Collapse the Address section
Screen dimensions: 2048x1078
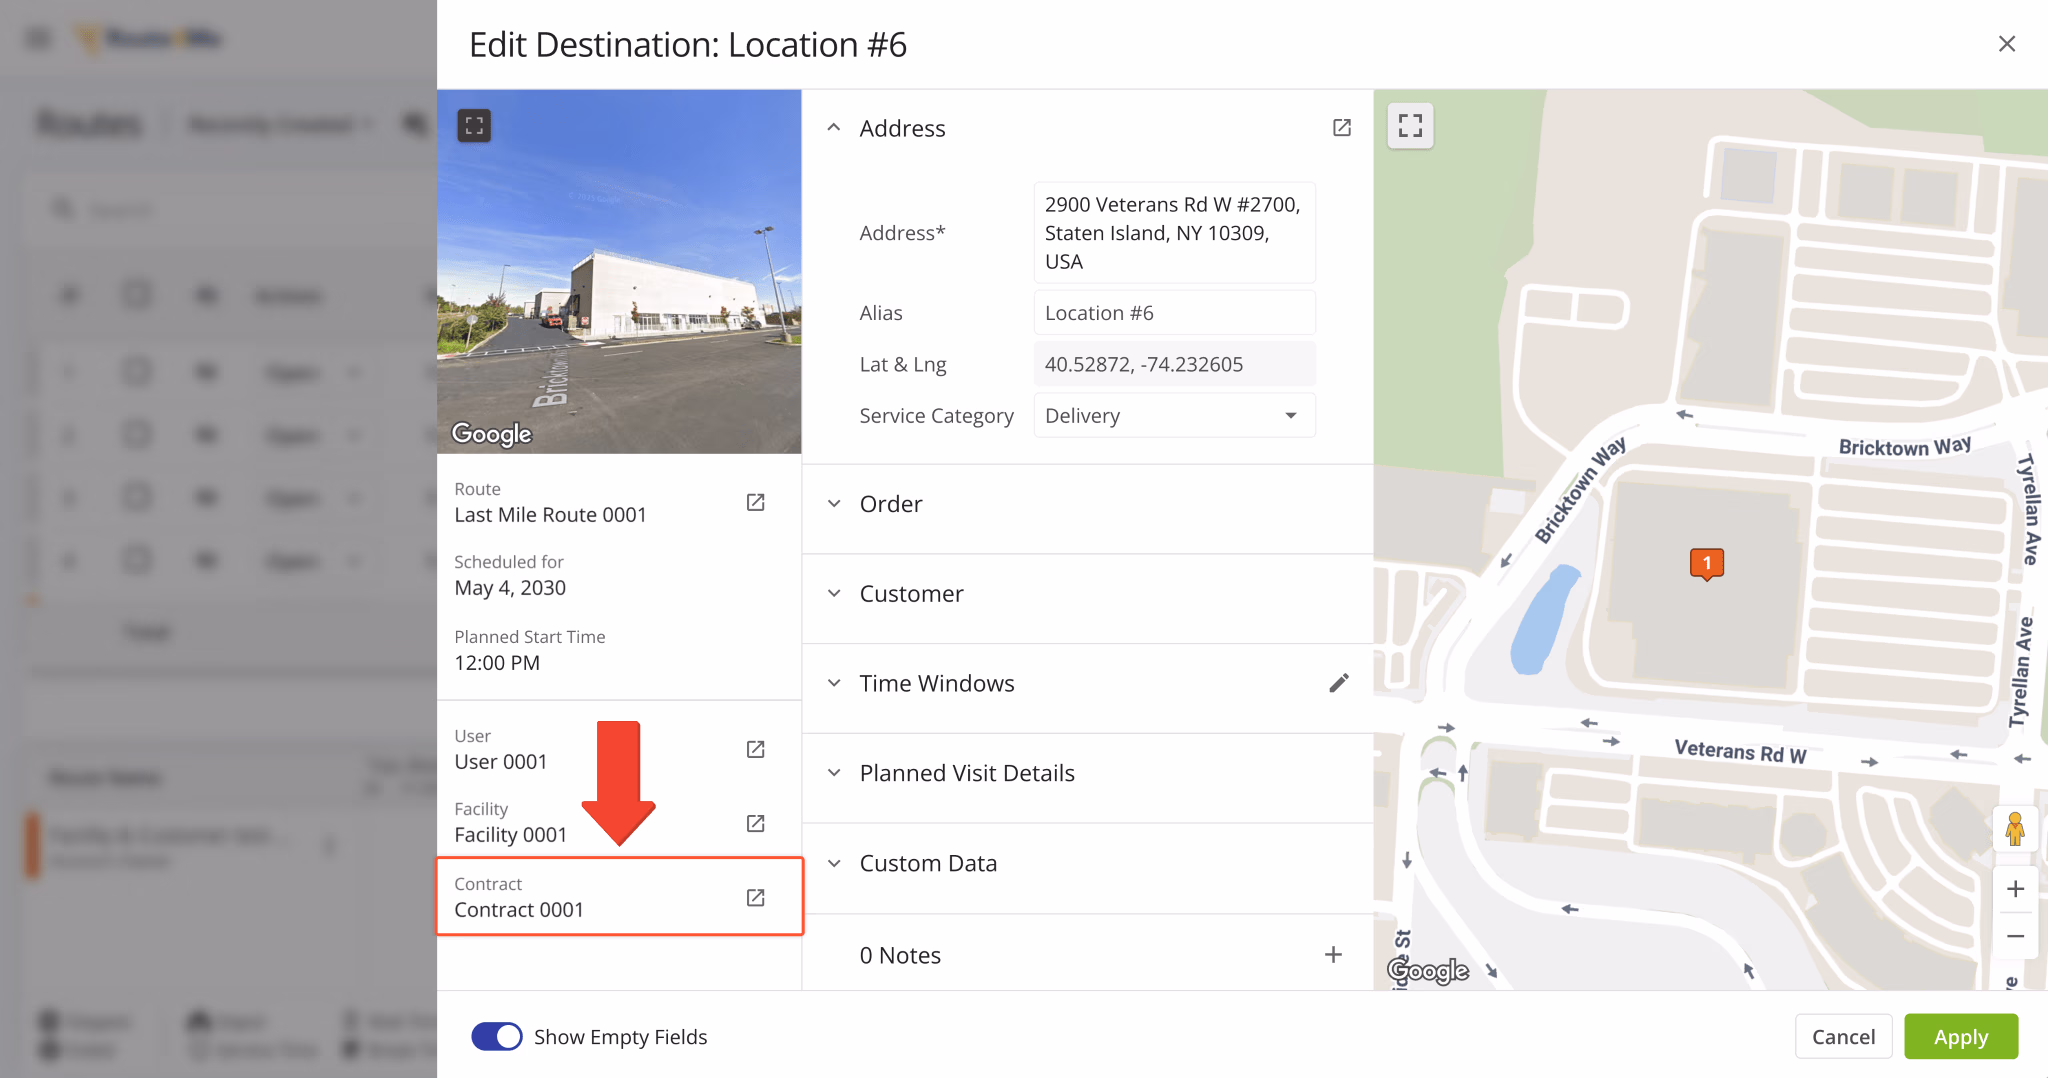point(835,127)
